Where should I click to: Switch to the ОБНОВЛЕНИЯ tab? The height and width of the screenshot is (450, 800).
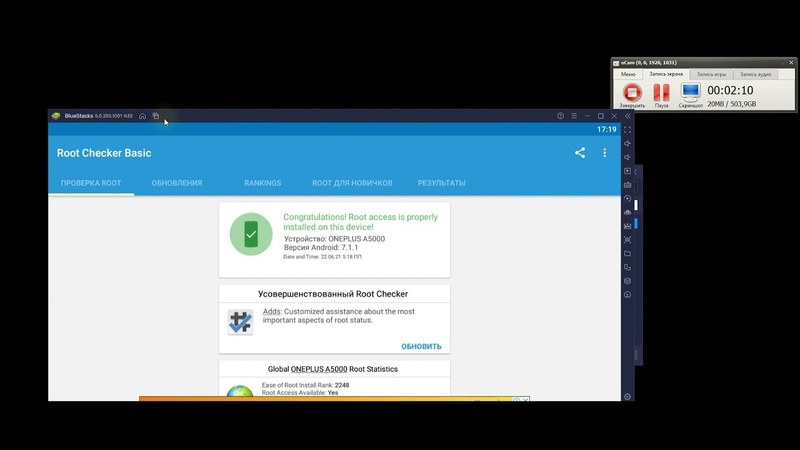coord(177,183)
